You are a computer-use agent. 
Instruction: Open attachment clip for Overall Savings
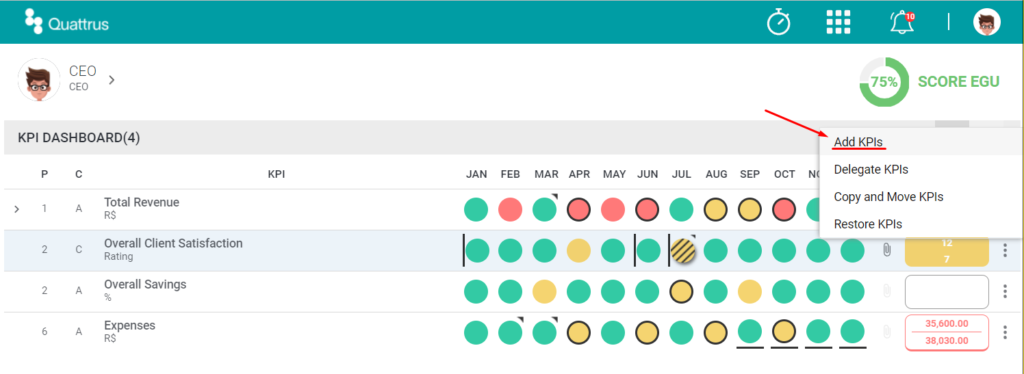tap(886, 291)
